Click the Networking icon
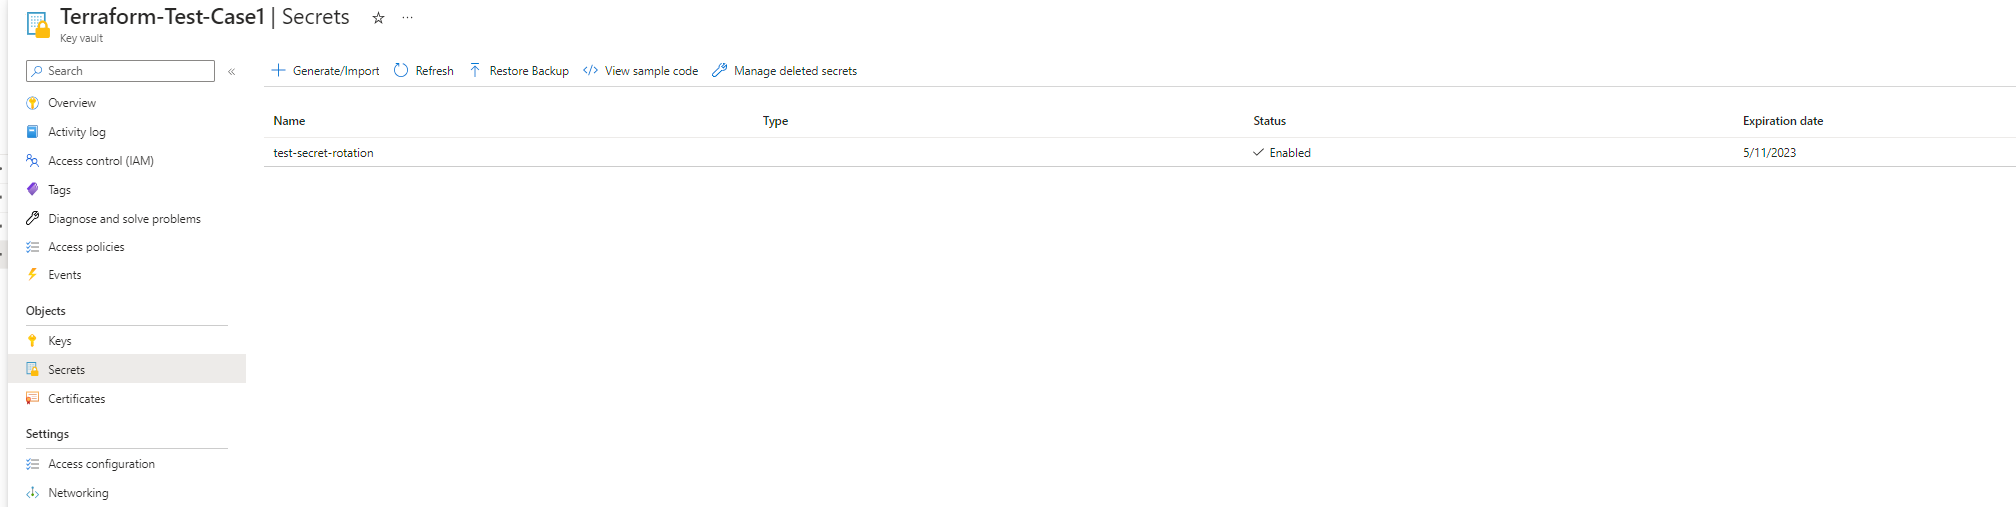The width and height of the screenshot is (2016, 507). (x=33, y=493)
